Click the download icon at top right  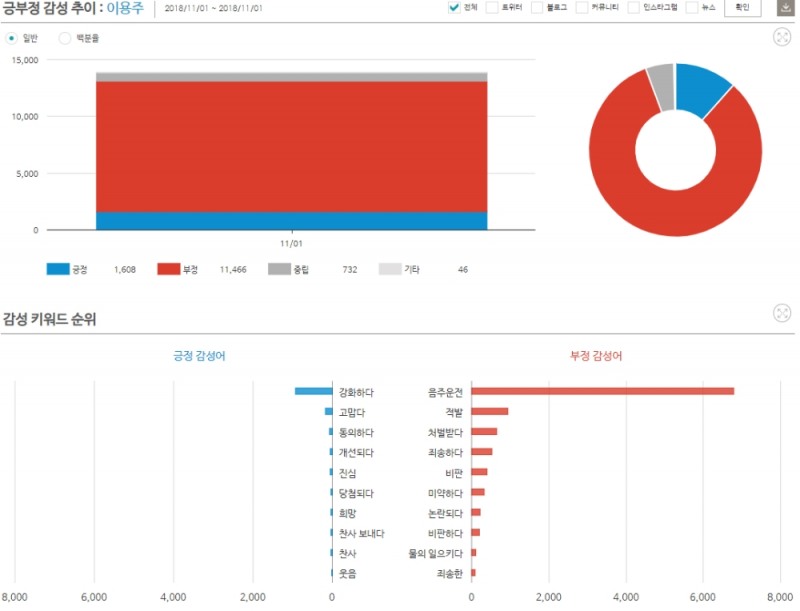click(785, 8)
